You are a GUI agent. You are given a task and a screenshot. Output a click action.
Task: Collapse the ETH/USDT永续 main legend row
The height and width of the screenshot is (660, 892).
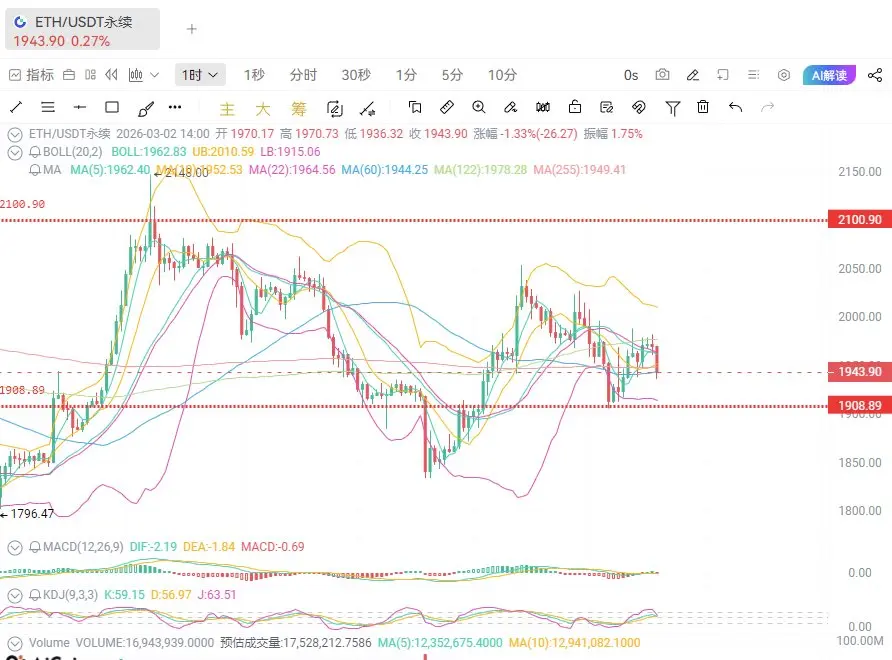click(15, 135)
